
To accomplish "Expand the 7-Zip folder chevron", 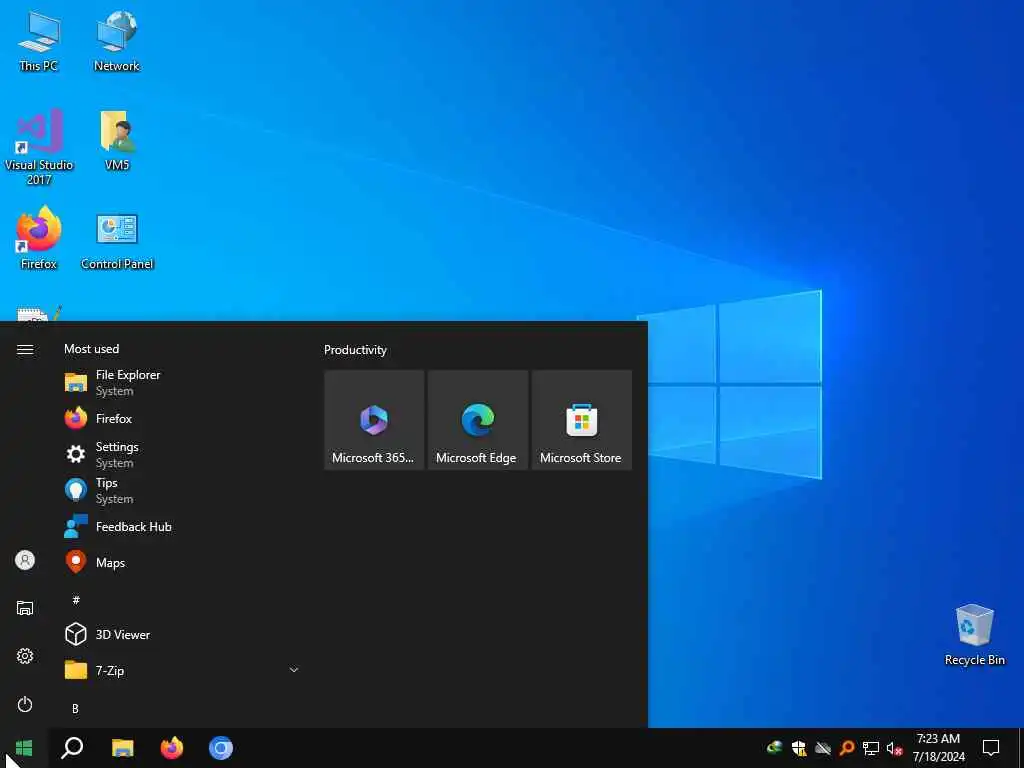I will [294, 670].
